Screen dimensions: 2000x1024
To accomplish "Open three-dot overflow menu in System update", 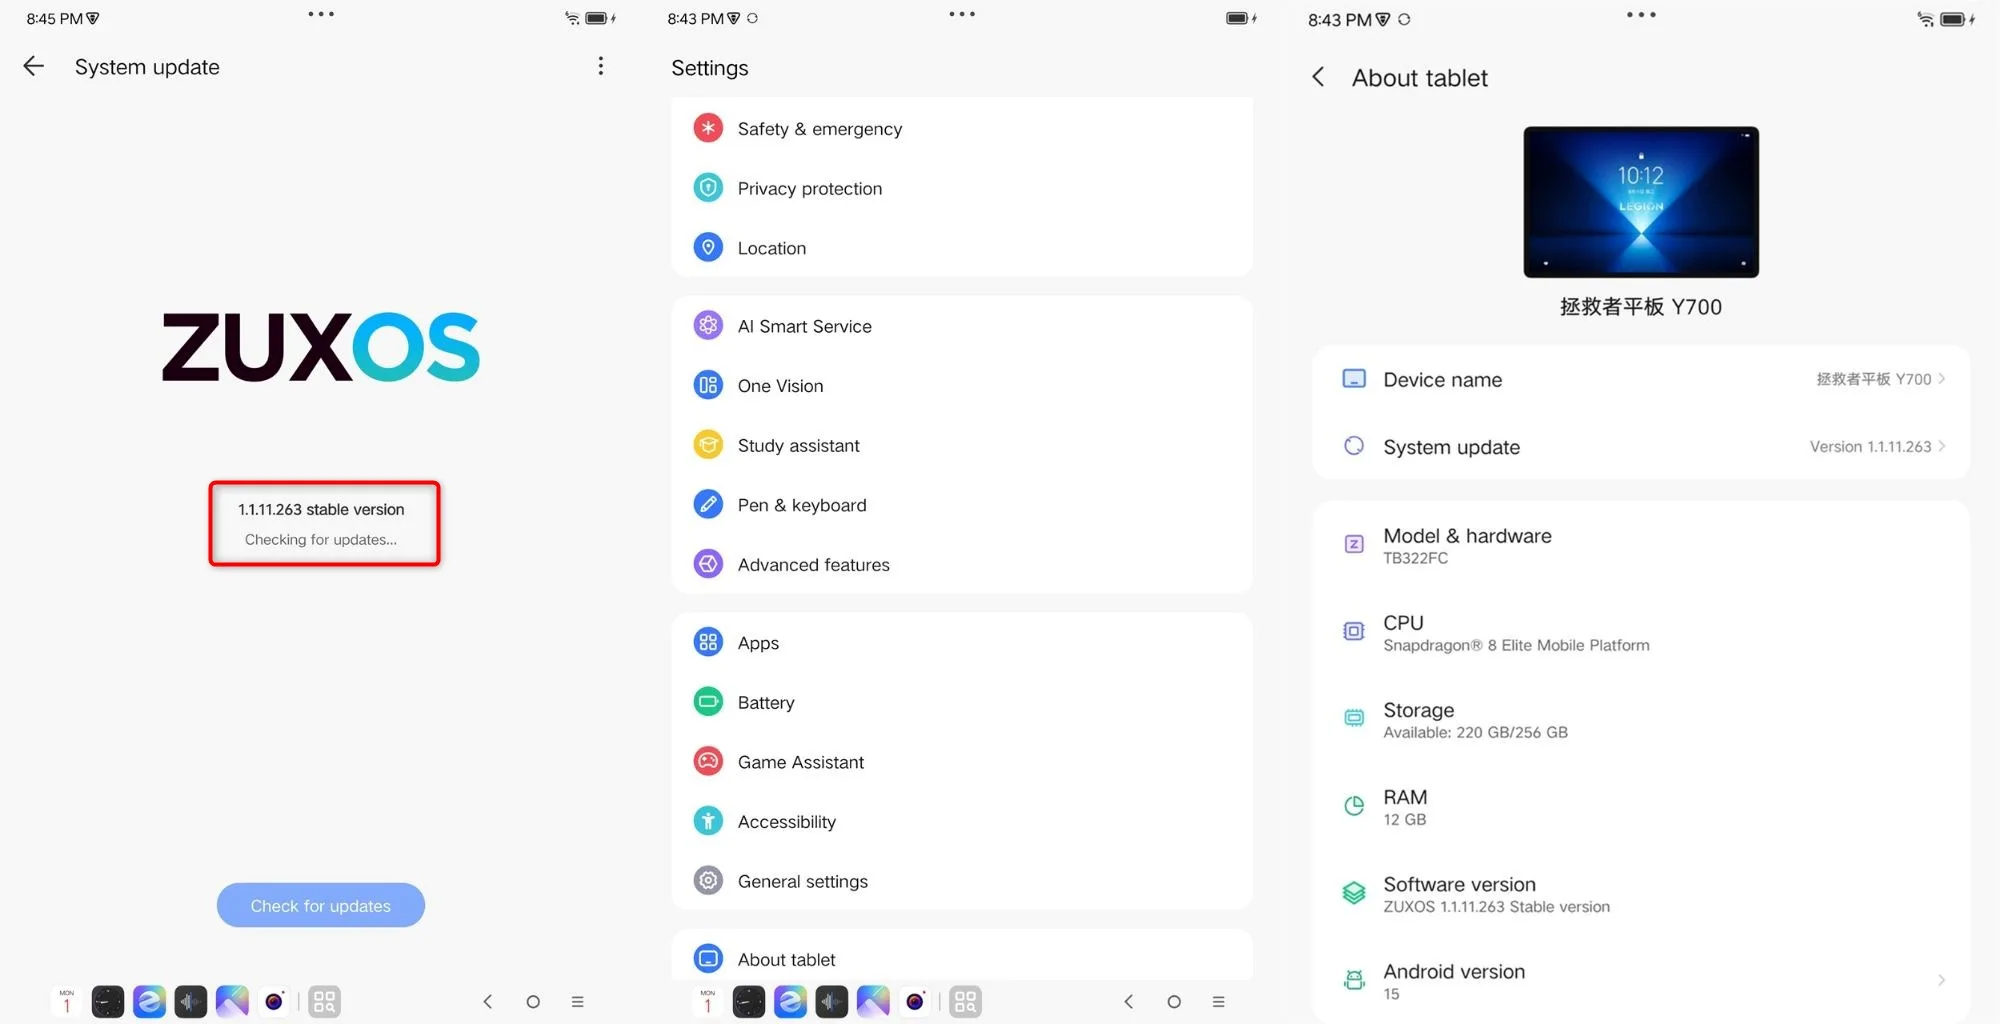I will (x=600, y=66).
